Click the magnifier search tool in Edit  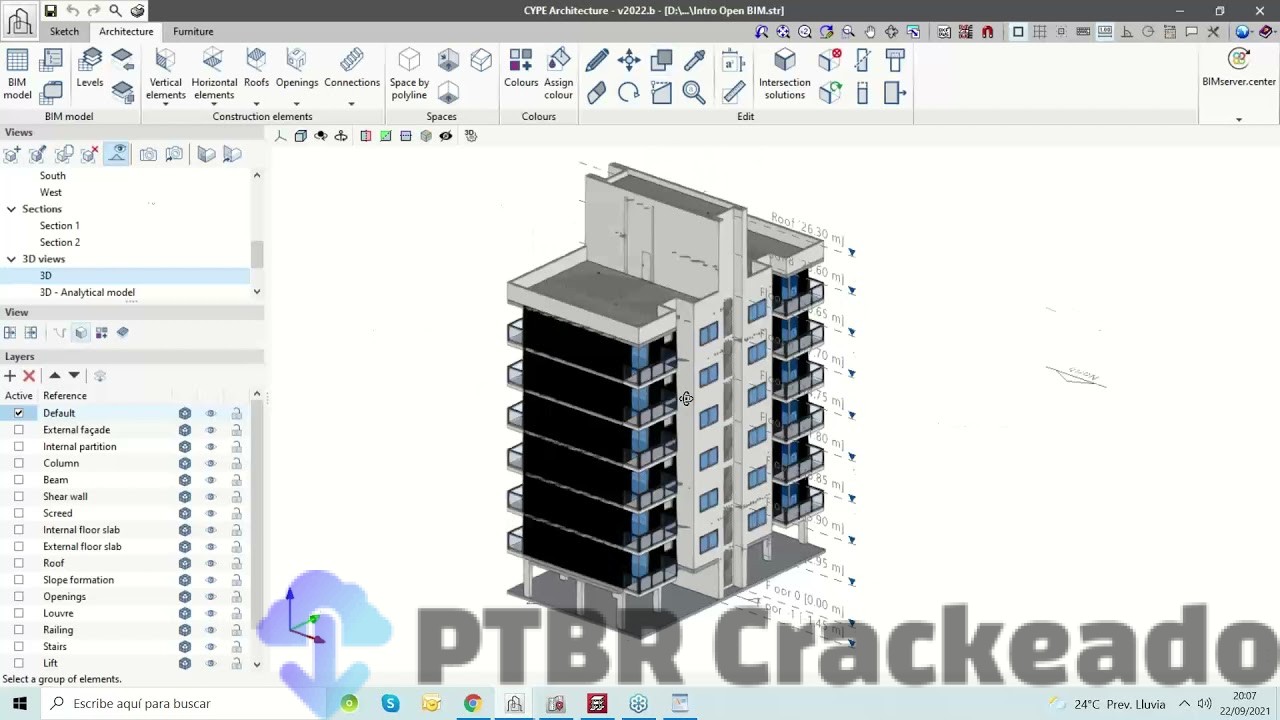tap(694, 93)
